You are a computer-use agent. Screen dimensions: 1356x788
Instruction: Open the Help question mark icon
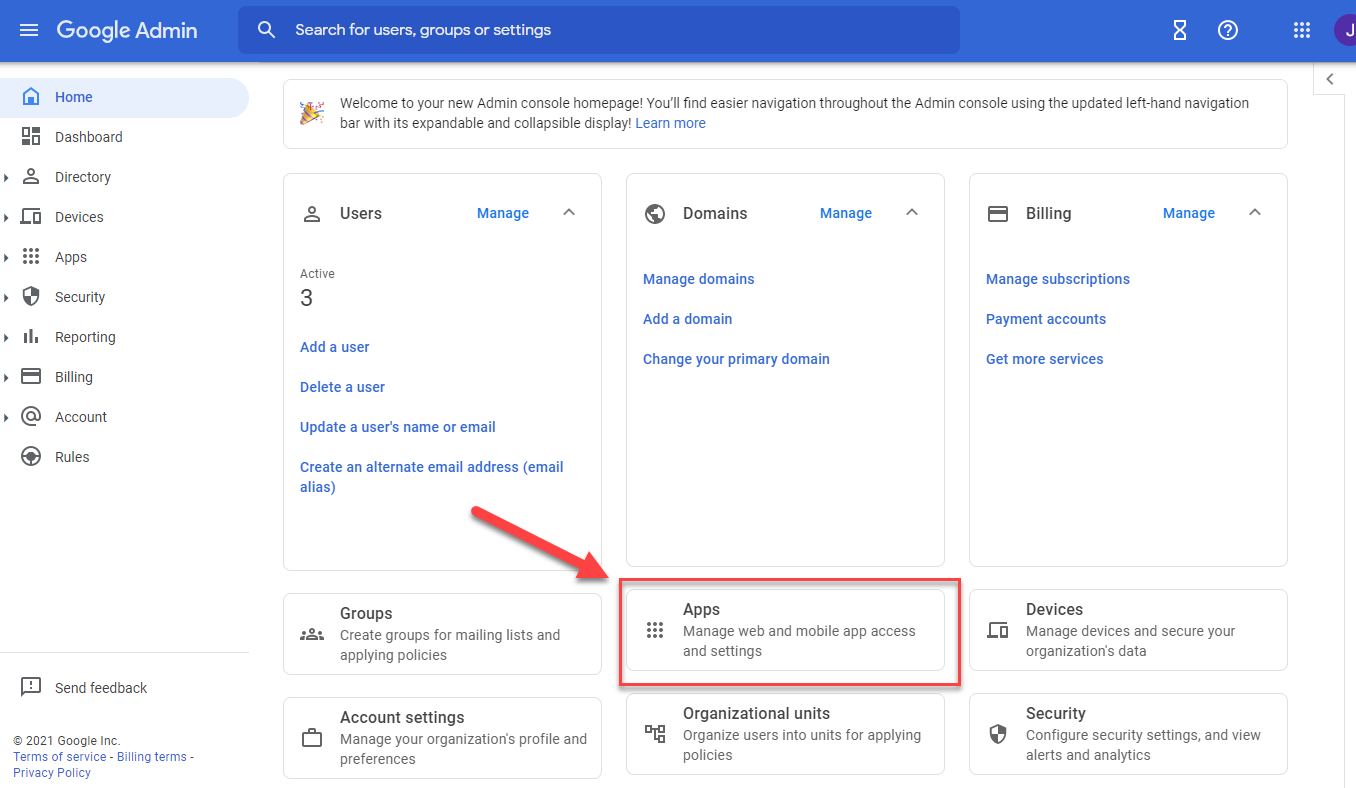click(x=1228, y=30)
